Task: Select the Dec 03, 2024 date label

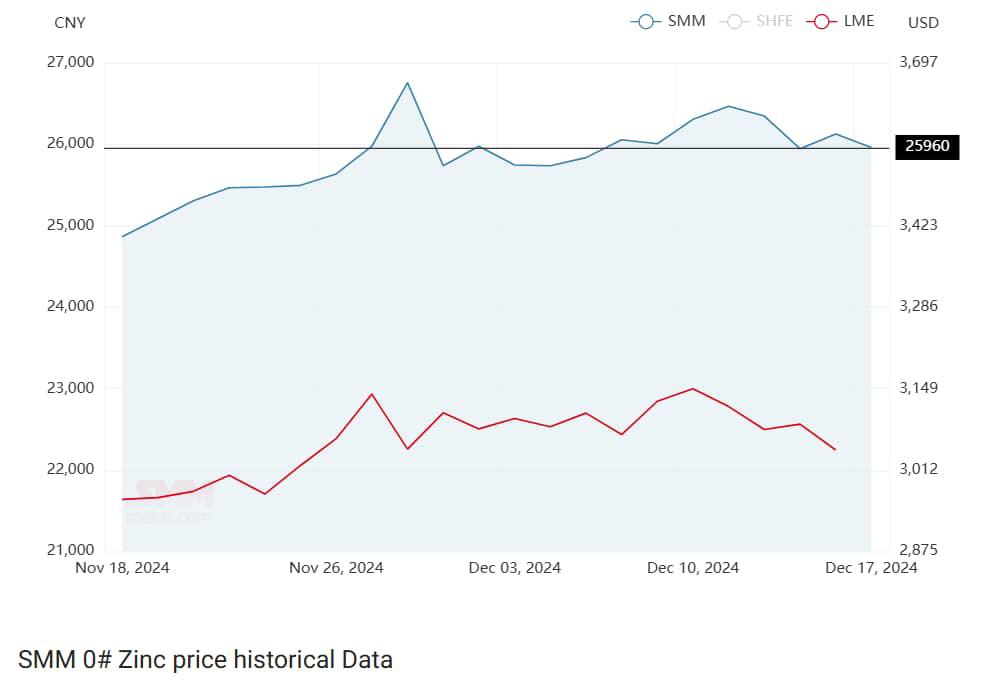Action: (x=514, y=567)
